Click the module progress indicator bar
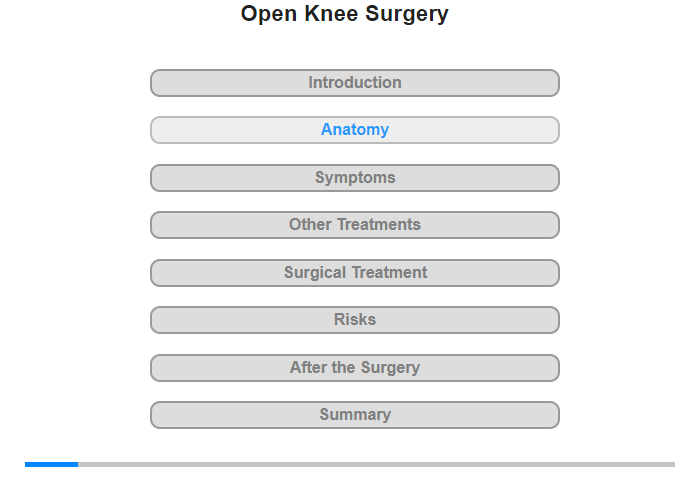This screenshot has width=700, height=480. [x=350, y=464]
